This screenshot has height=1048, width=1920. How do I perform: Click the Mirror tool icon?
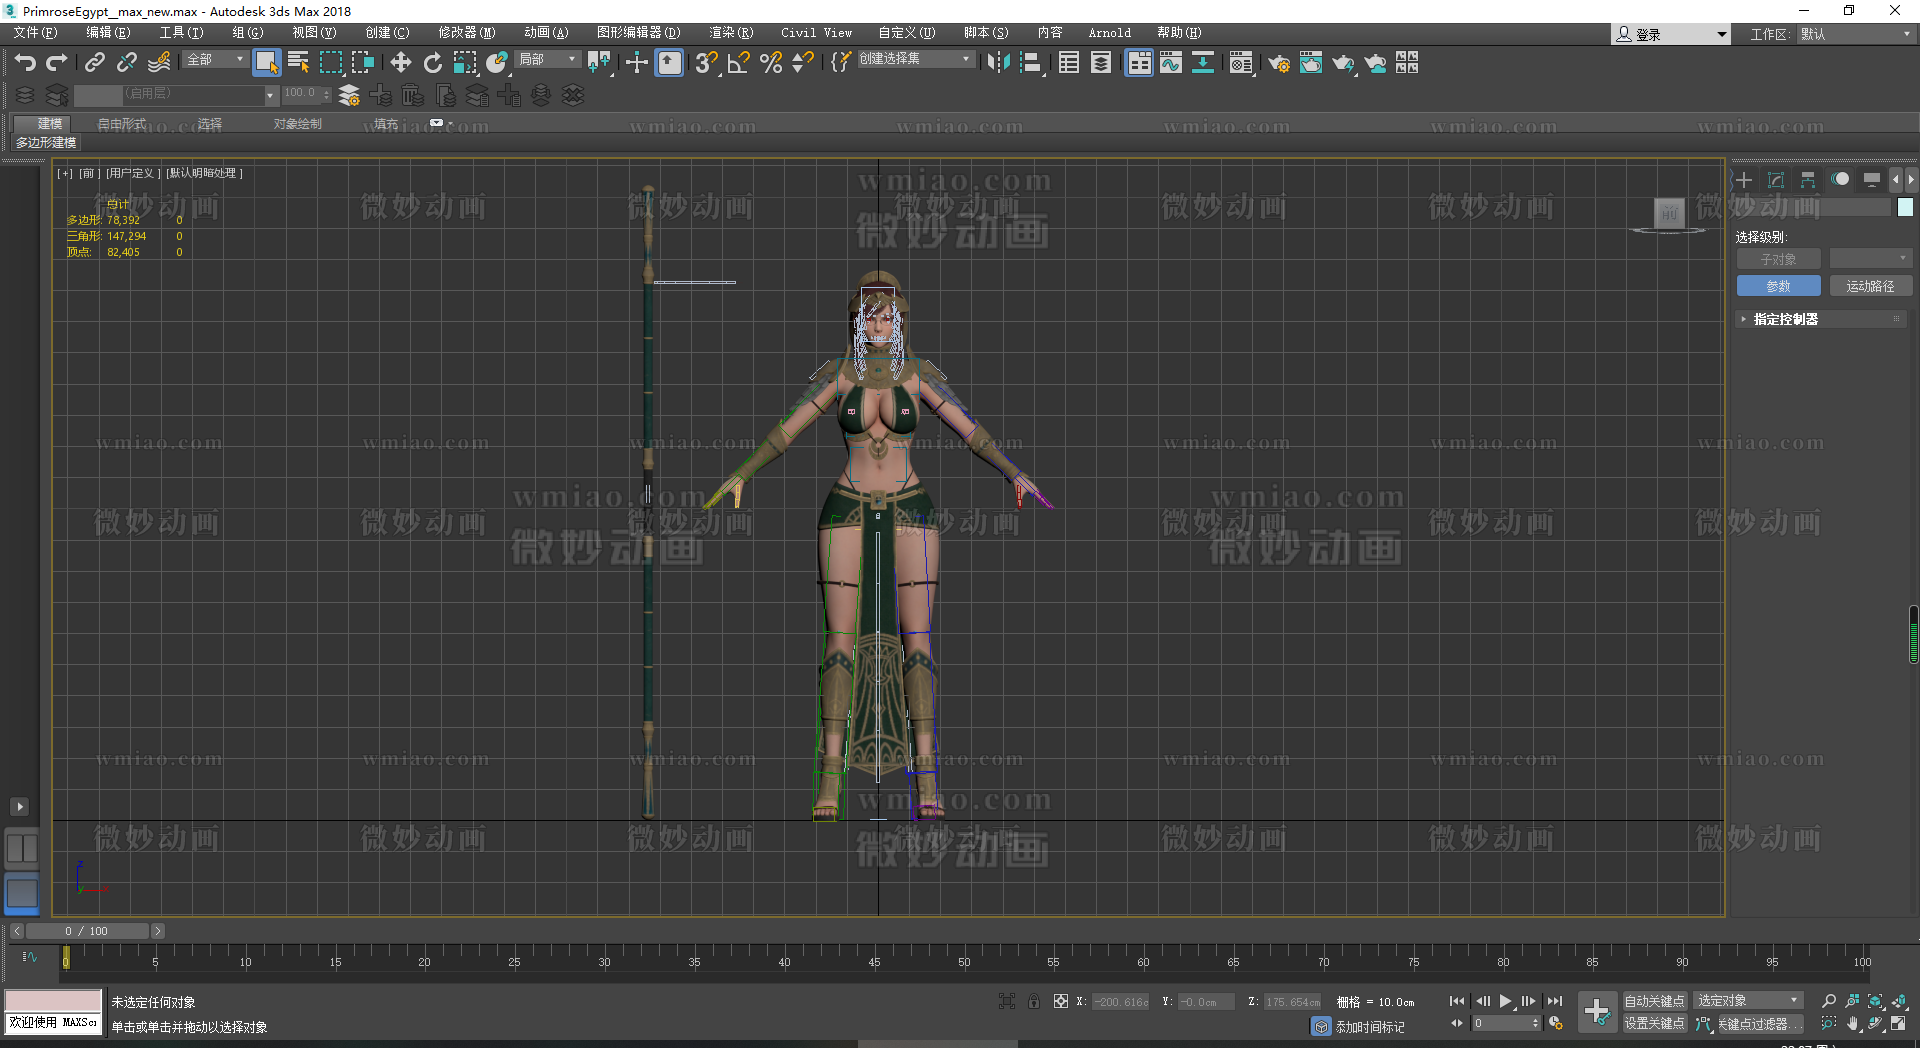tap(998, 63)
